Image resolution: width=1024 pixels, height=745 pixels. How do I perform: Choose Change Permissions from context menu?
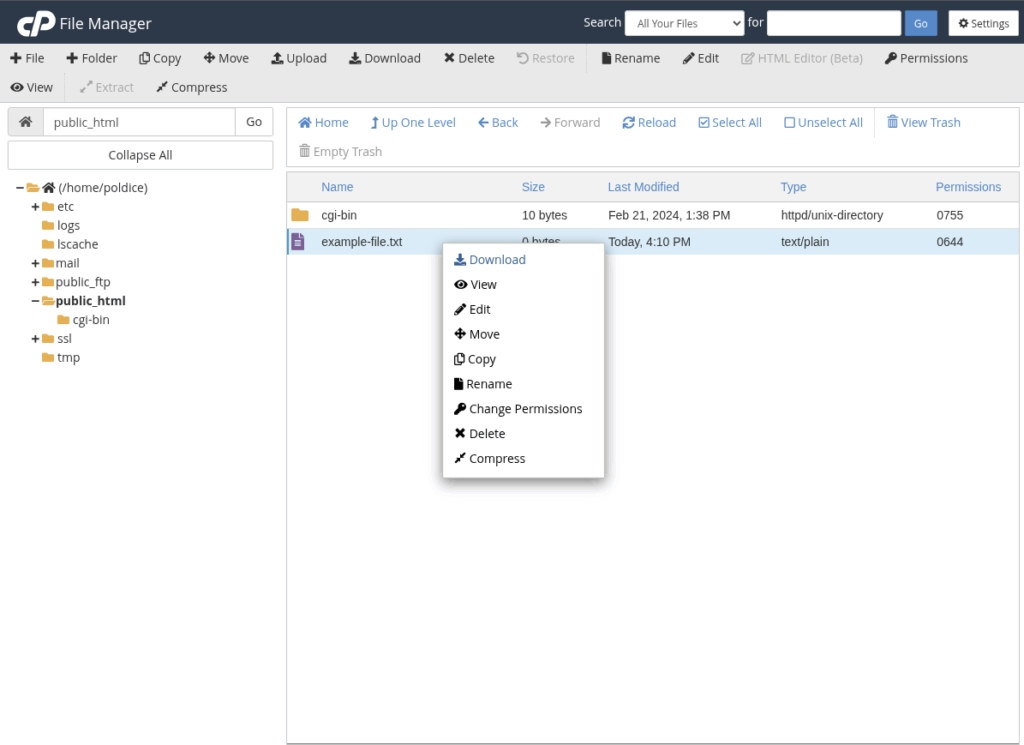[x=524, y=409]
